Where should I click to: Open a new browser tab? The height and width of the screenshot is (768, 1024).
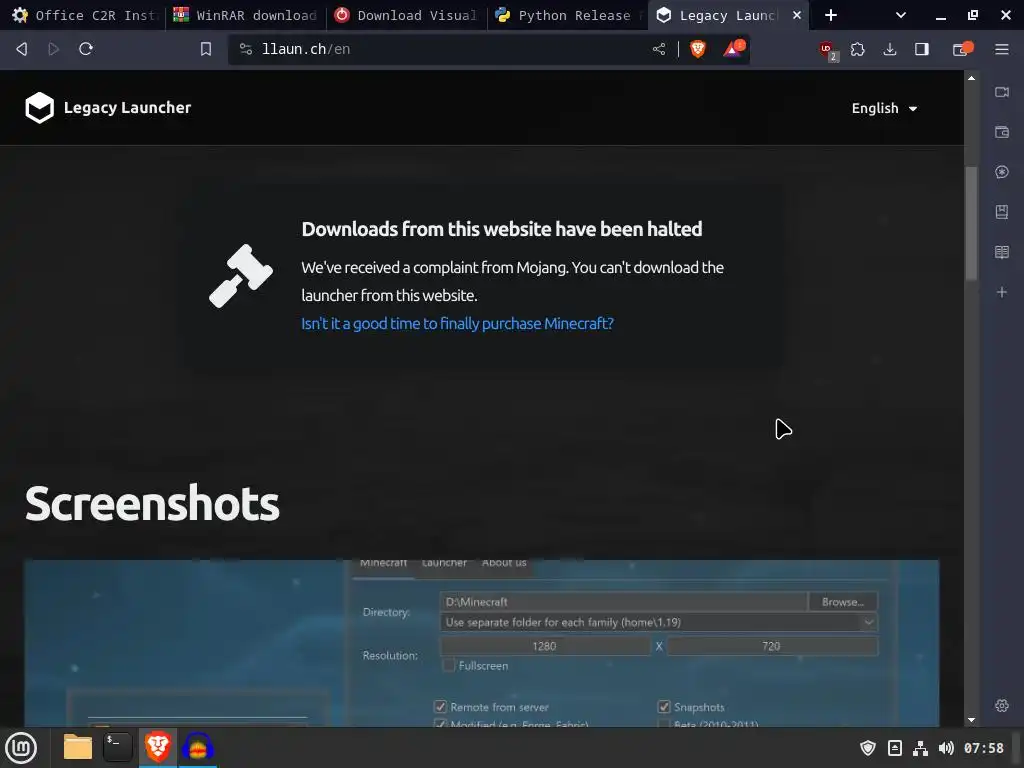[x=831, y=15]
